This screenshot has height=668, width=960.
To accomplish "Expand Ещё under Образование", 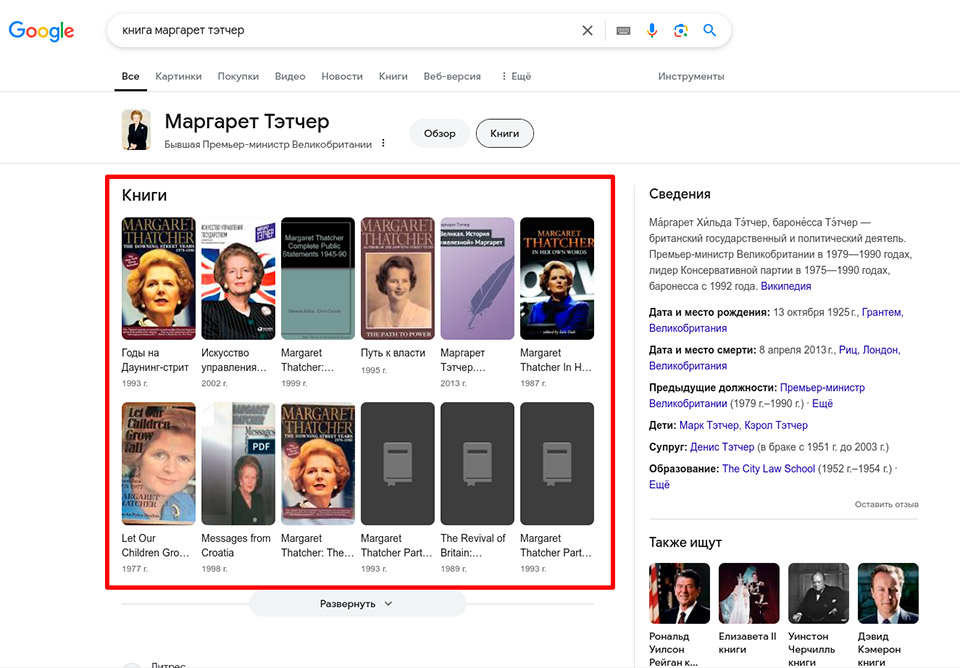I will click(659, 484).
